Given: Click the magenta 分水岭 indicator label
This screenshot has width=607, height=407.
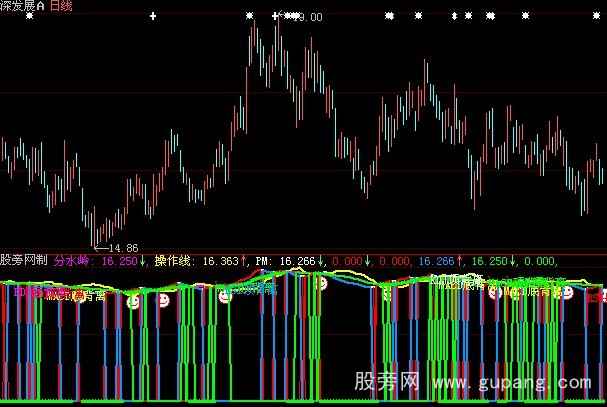Looking at the screenshot, I should point(71,261).
